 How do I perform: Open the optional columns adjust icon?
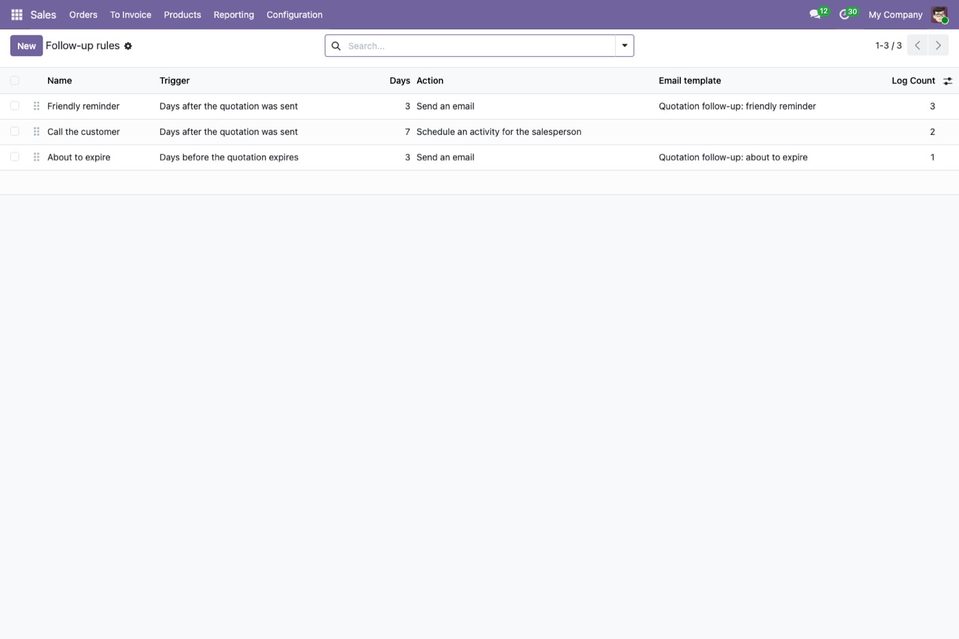tap(947, 81)
